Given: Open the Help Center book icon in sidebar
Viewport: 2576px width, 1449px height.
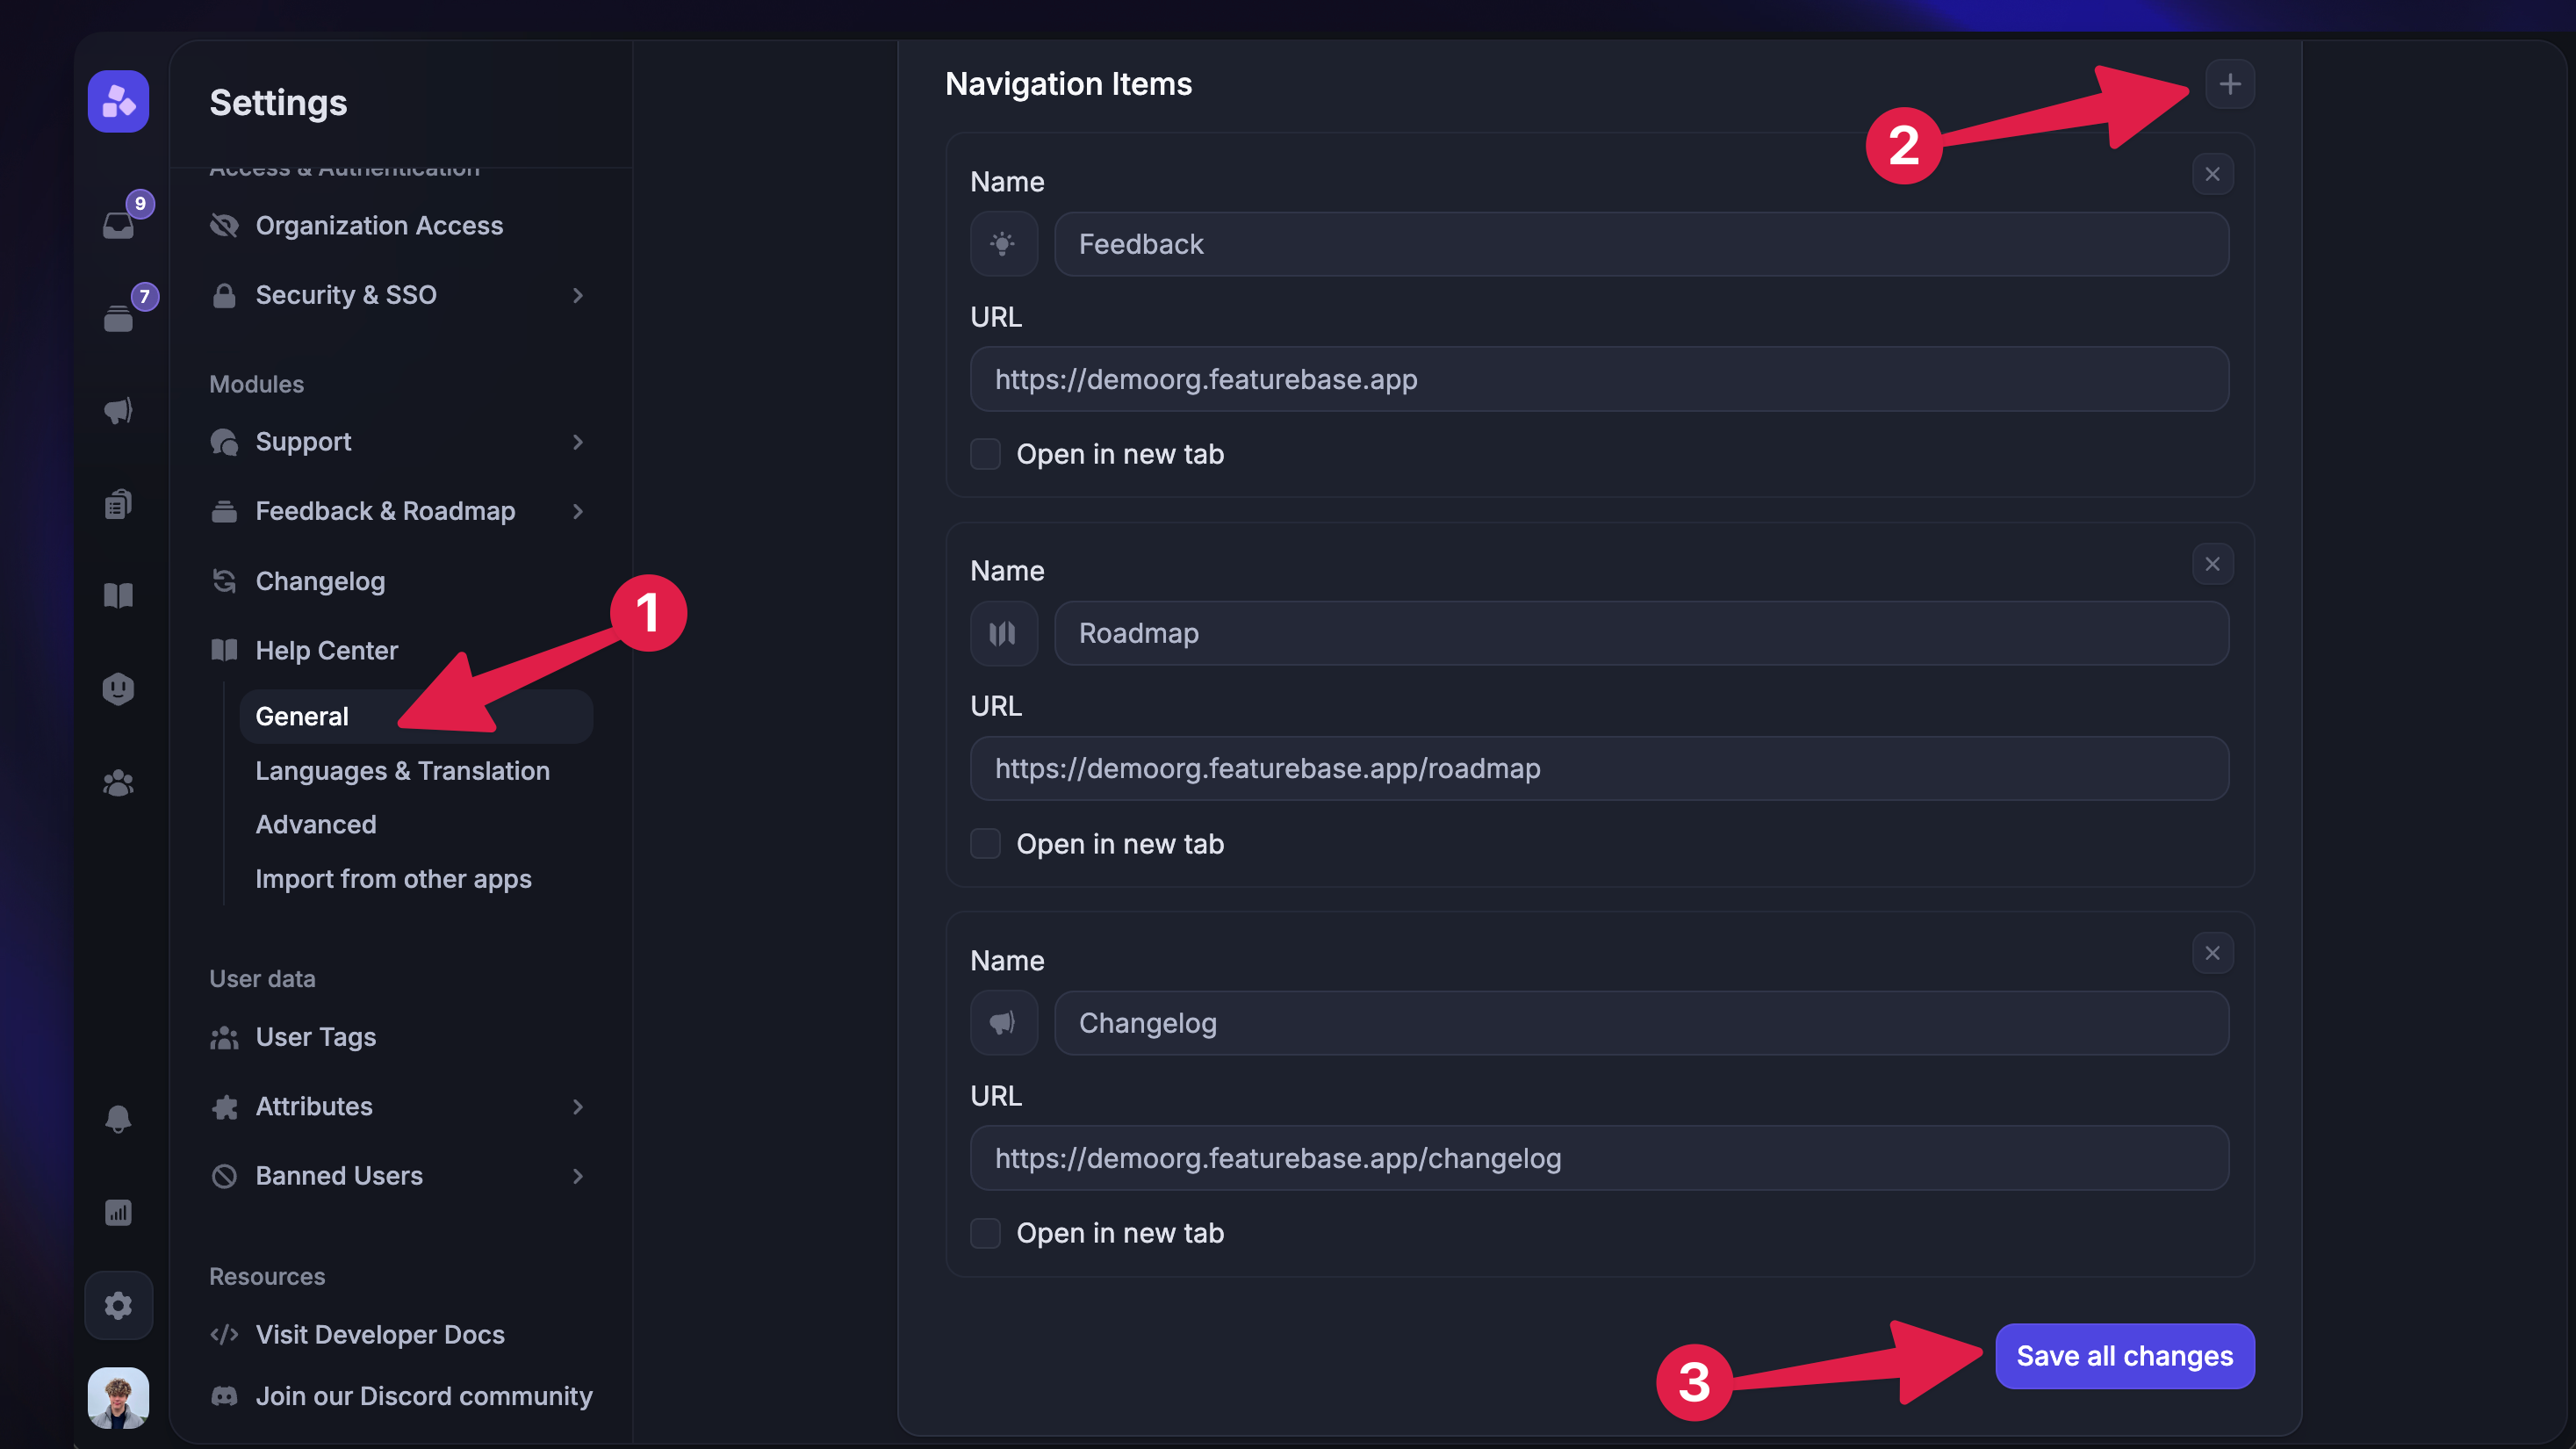Looking at the screenshot, I should coord(118,595).
